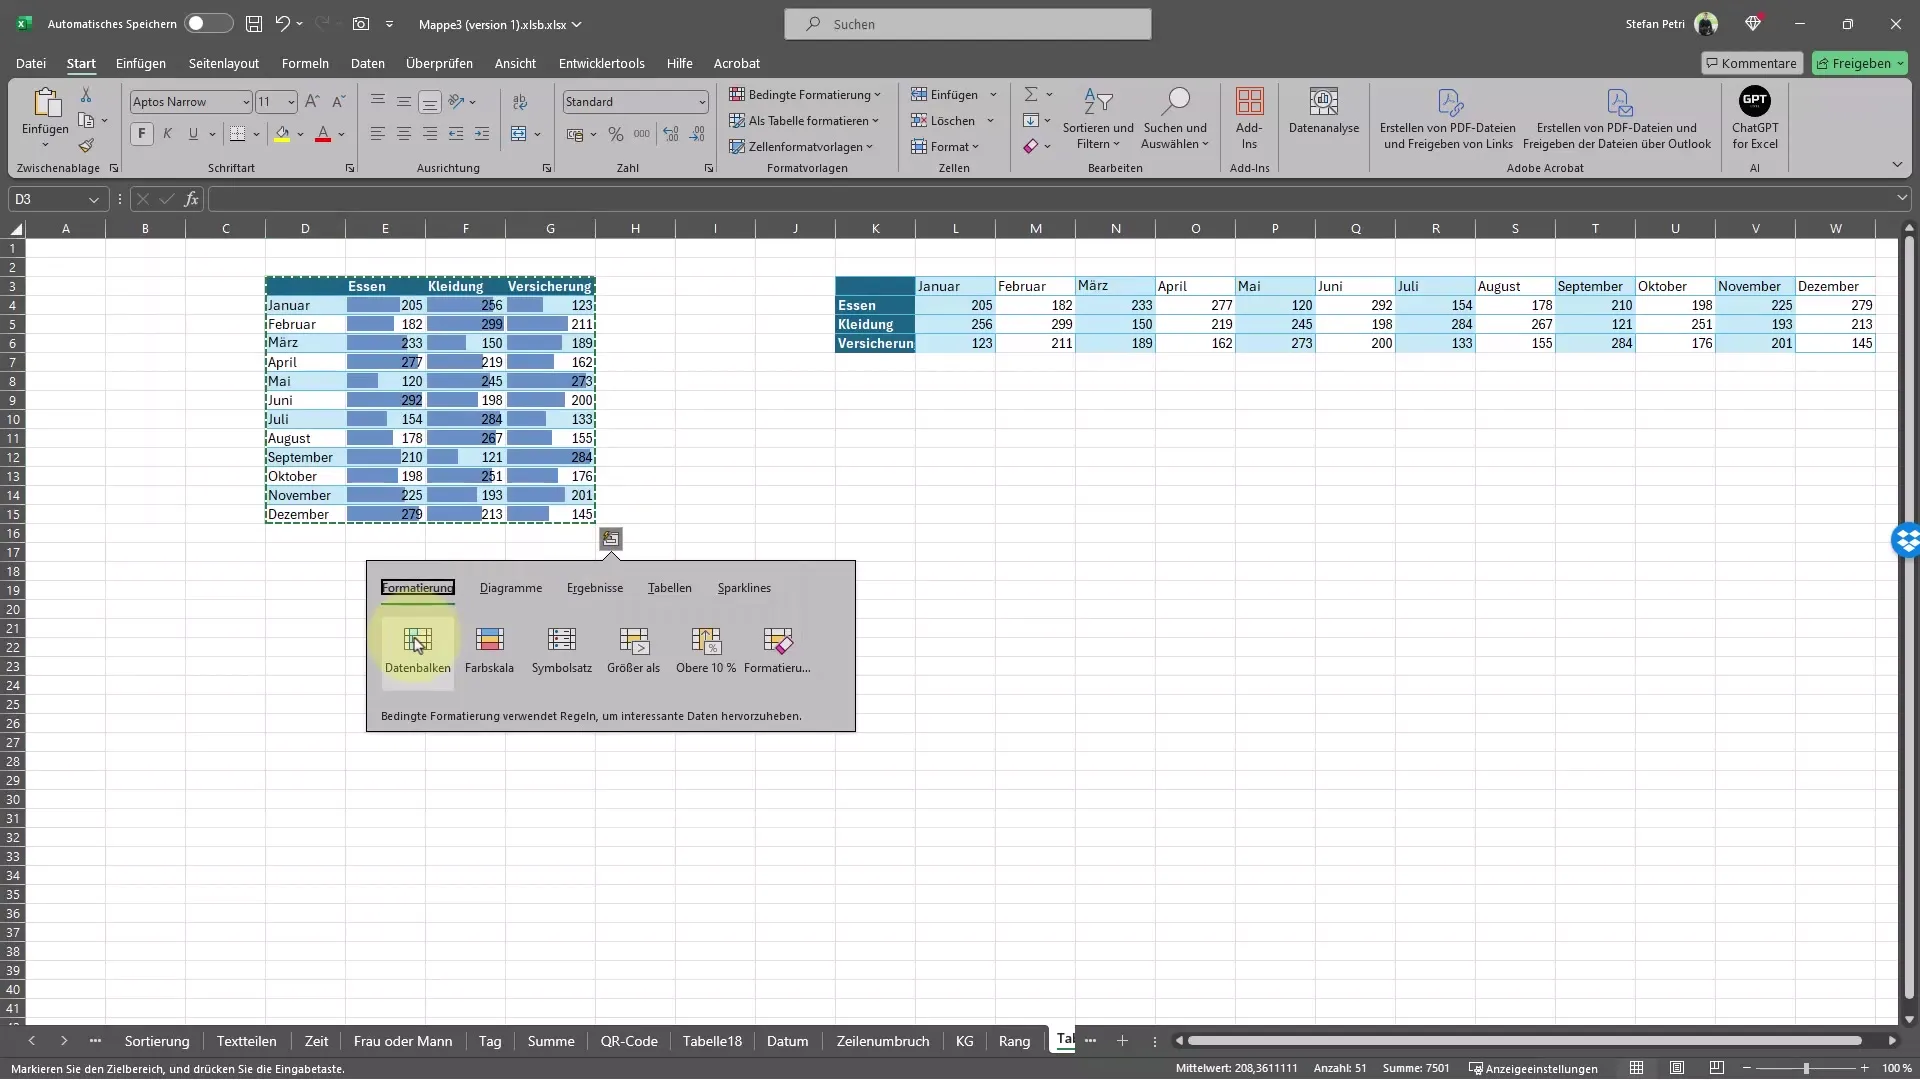Click the Formatierung tab in popup
The width and height of the screenshot is (1920, 1080).
click(418, 587)
